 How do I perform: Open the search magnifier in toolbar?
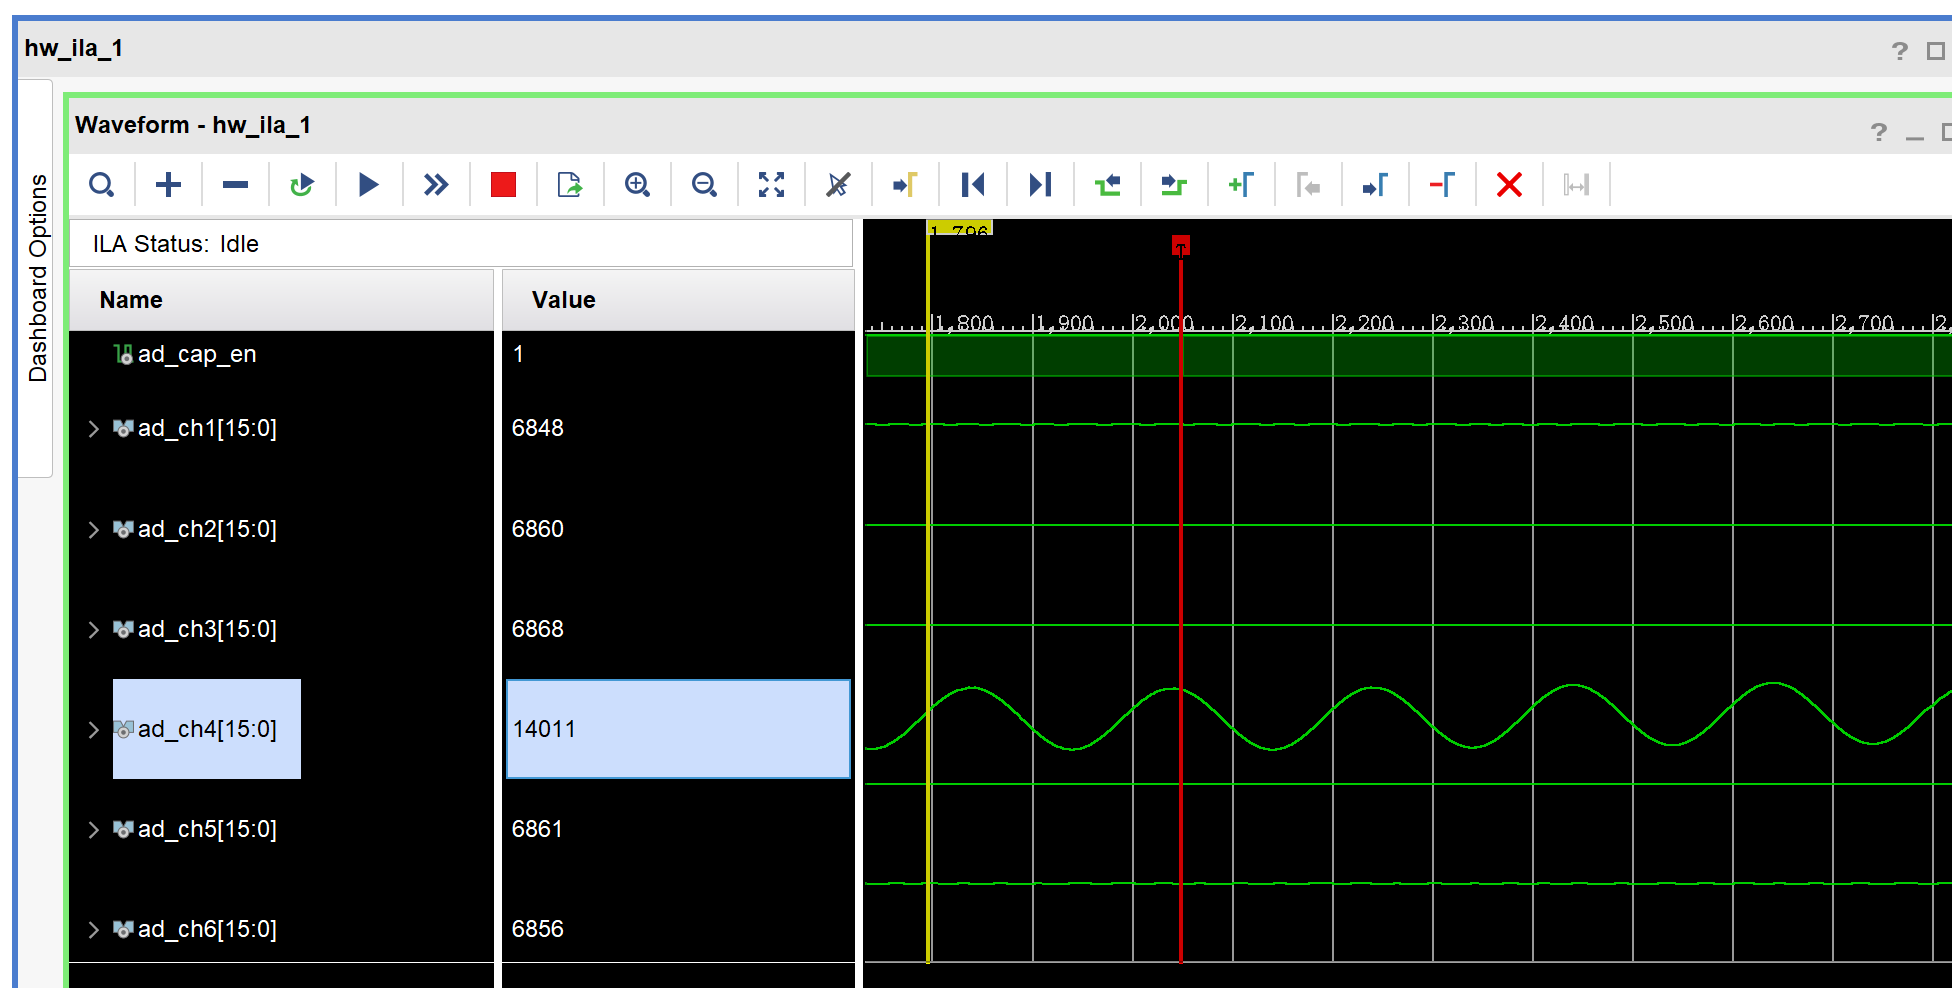(101, 185)
